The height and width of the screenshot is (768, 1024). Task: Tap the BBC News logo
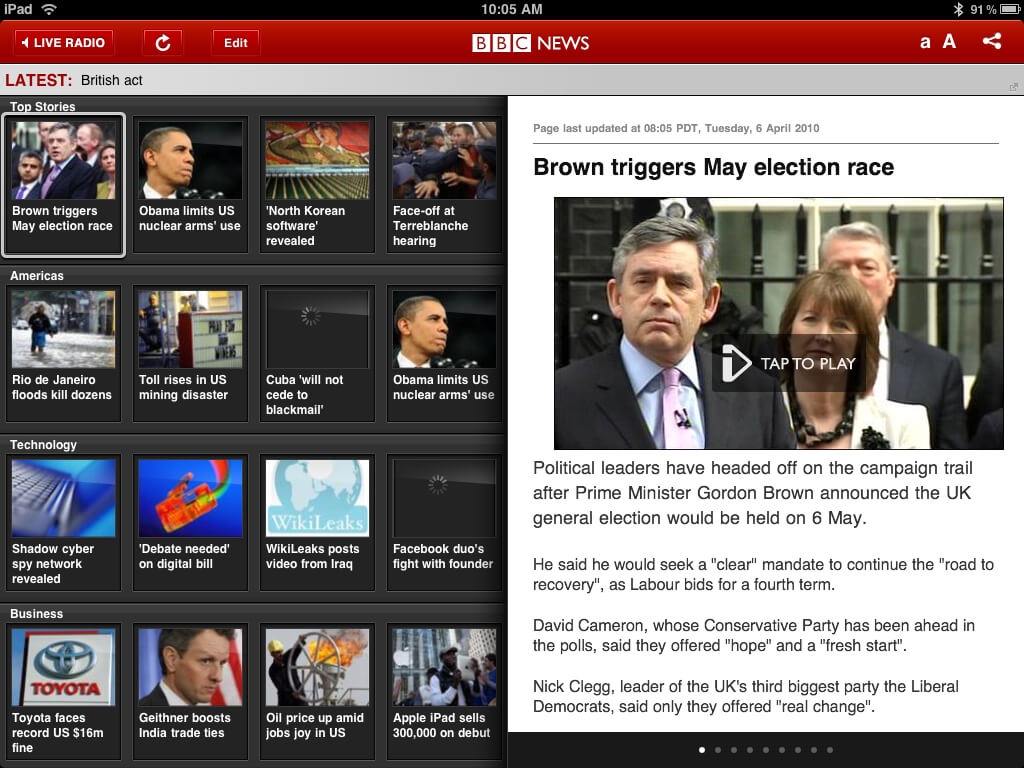[x=530, y=43]
